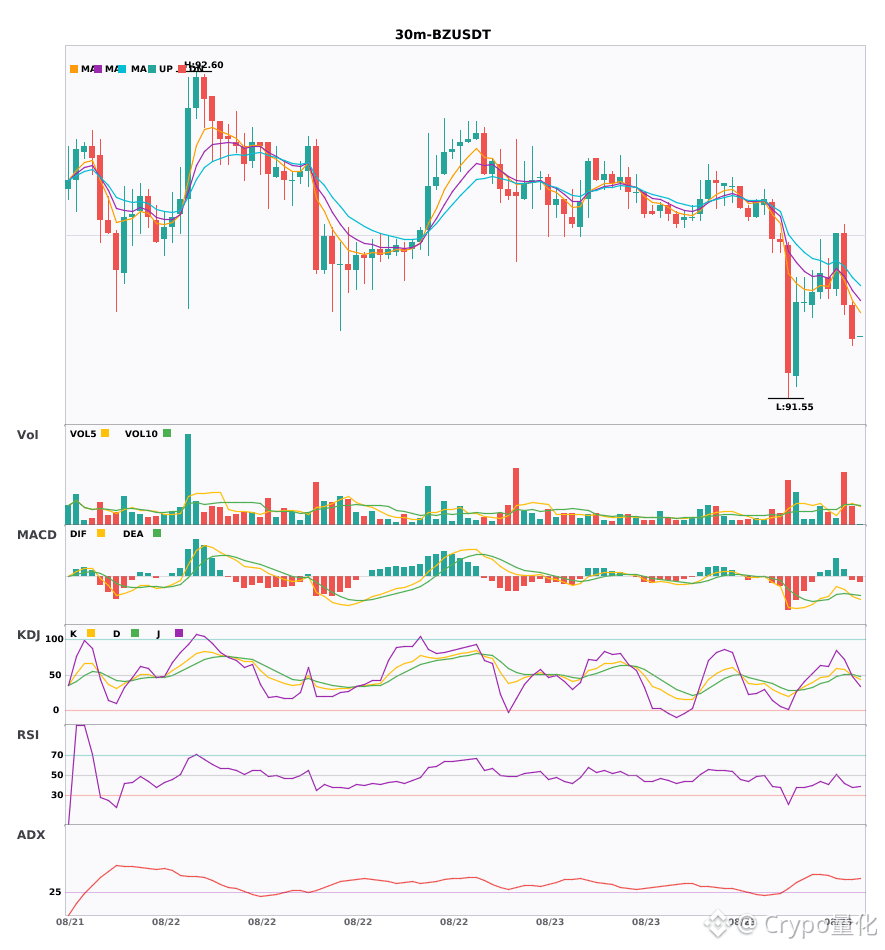Click the H:92.60 high price label
This screenshot has width=885, height=950.
tap(204, 65)
